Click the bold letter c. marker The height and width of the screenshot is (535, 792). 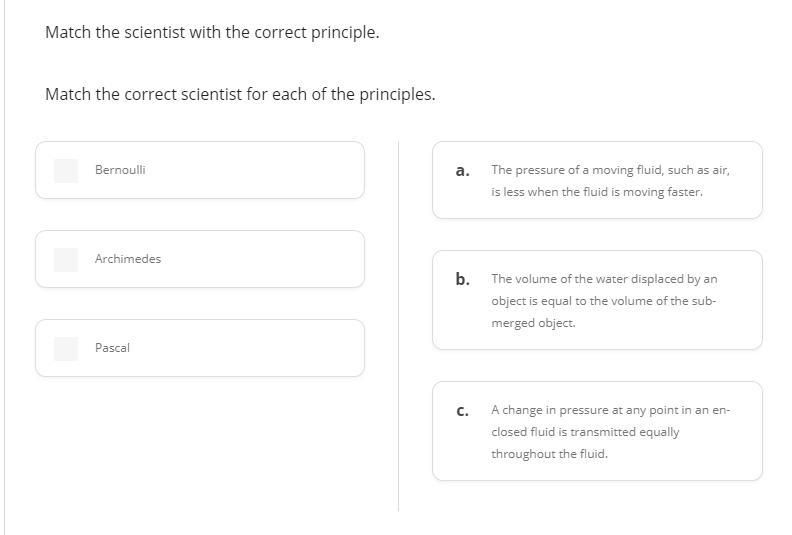coord(462,411)
